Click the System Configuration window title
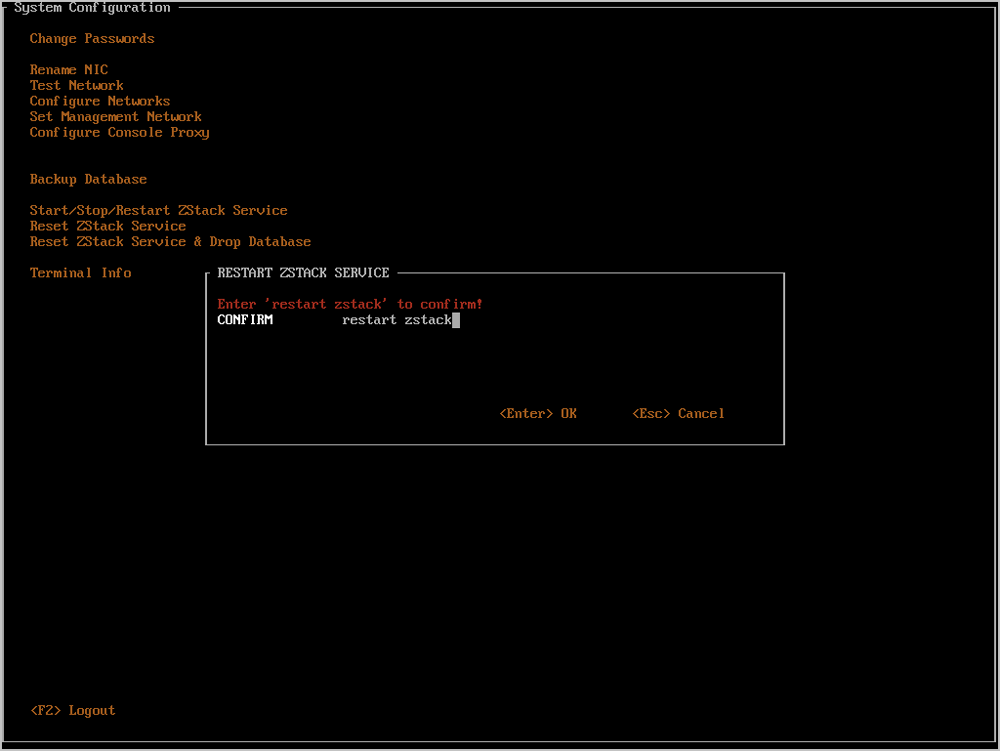 (x=92, y=8)
